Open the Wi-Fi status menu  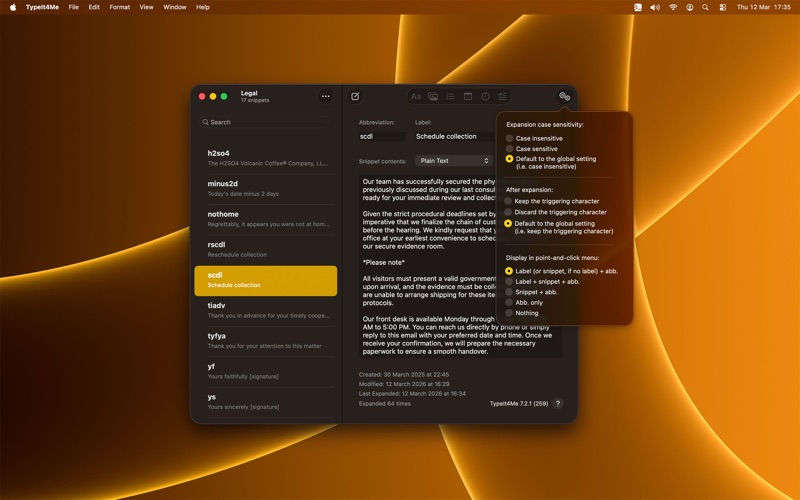coord(673,7)
